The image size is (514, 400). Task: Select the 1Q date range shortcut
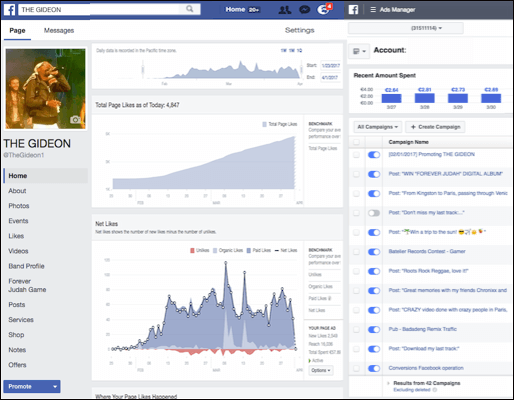(299, 51)
